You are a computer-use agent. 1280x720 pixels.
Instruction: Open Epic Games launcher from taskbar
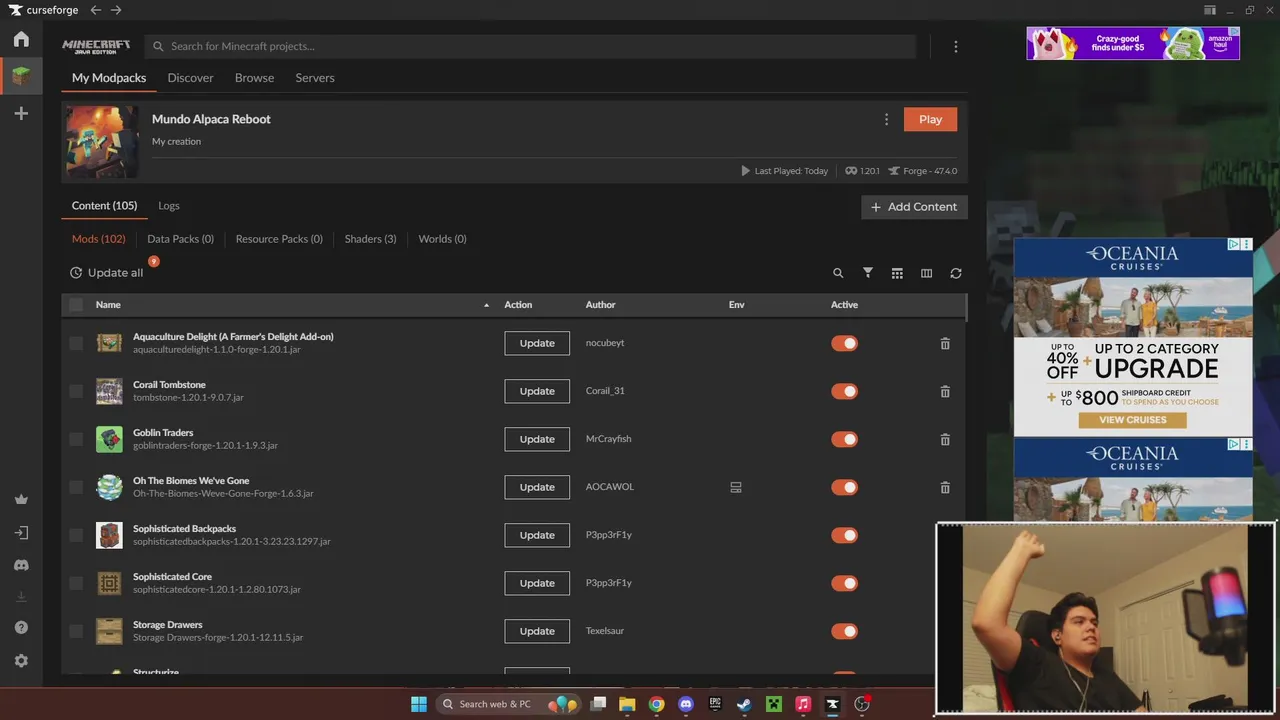point(715,704)
